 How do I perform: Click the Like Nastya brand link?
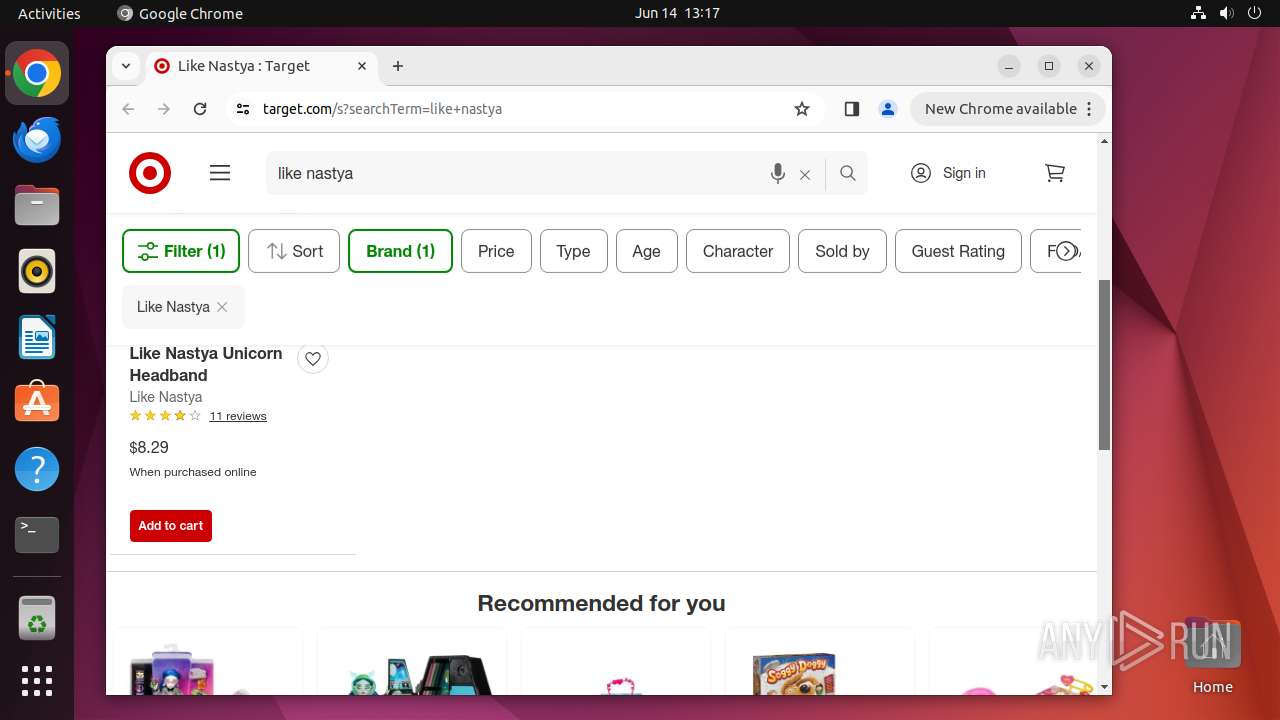pos(166,397)
